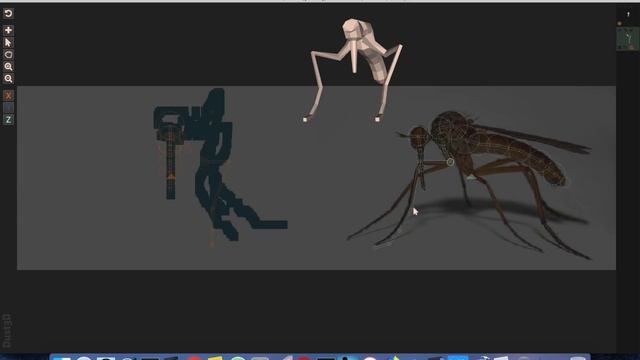The width and height of the screenshot is (640, 360).
Task: Toggle the Z axis button
Action: coord(8,120)
